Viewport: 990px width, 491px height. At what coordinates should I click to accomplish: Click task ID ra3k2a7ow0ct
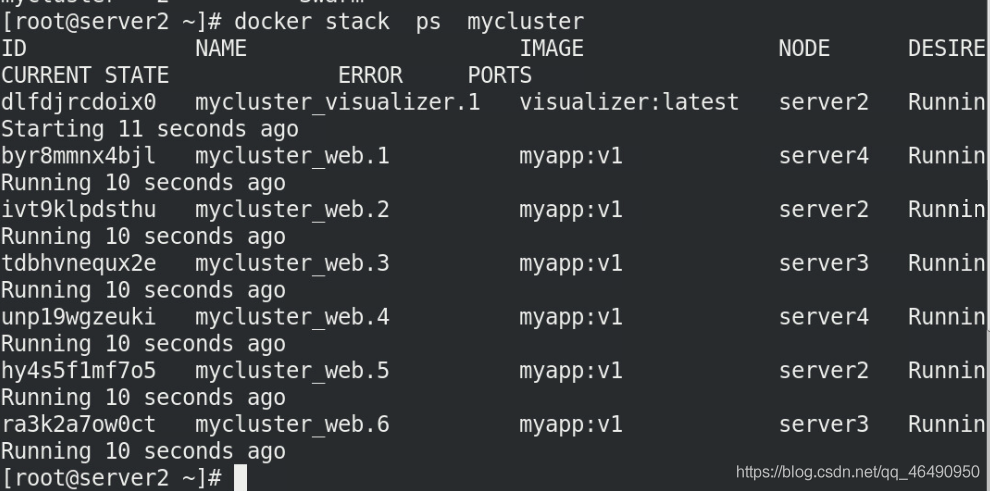click(78, 424)
